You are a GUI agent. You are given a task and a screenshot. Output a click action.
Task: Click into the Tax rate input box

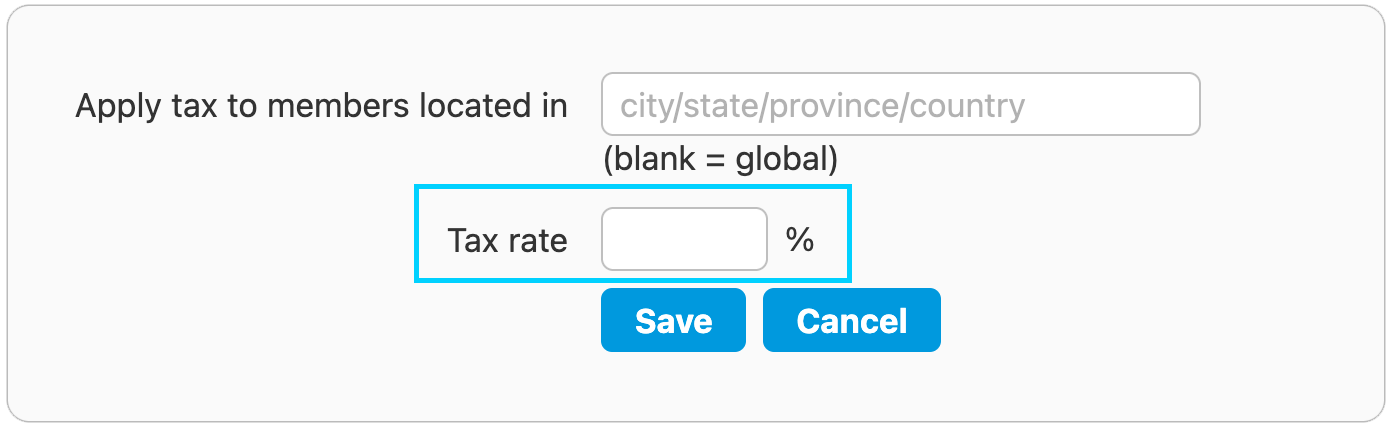[x=684, y=239]
